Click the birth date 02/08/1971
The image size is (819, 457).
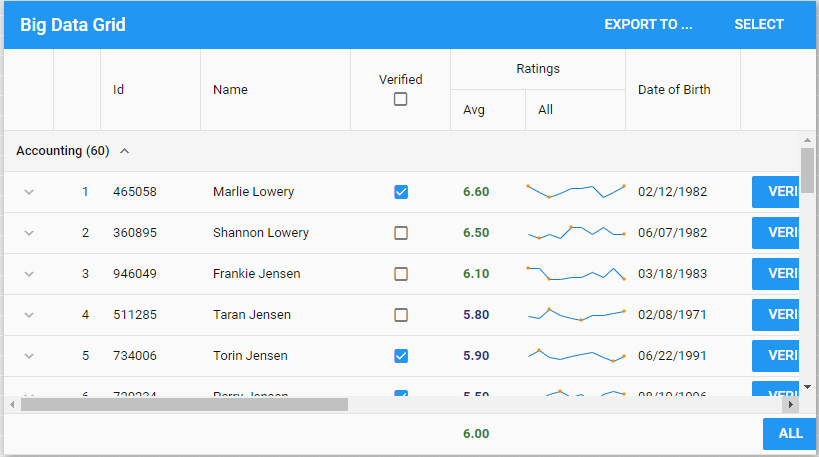tap(672, 315)
